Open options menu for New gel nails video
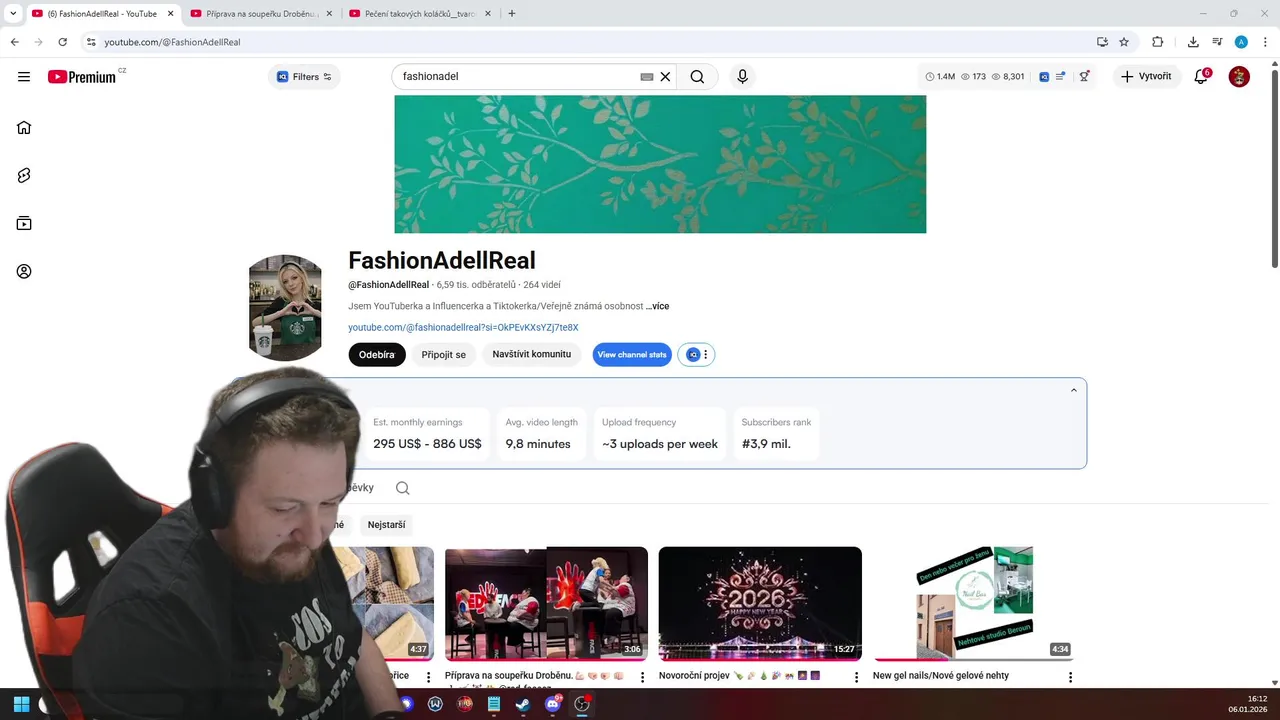 pos(1070,677)
